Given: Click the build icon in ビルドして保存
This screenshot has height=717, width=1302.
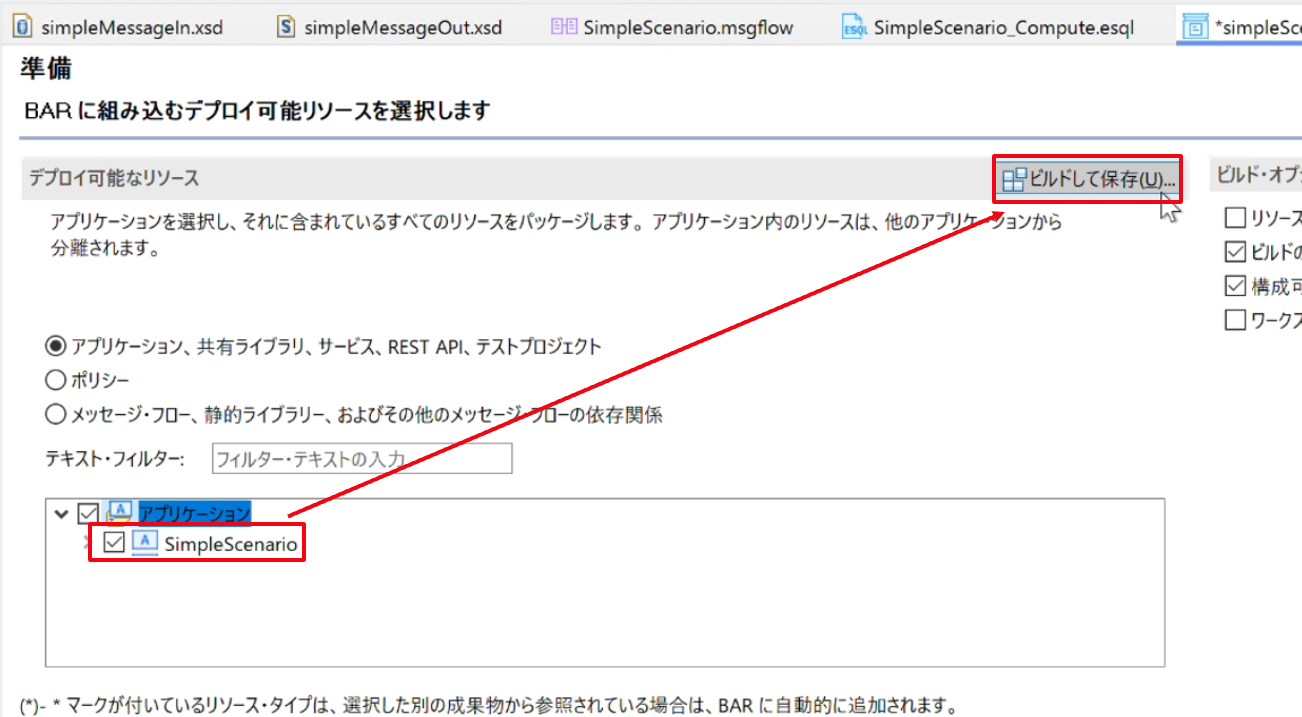Looking at the screenshot, I should pos(1014,180).
